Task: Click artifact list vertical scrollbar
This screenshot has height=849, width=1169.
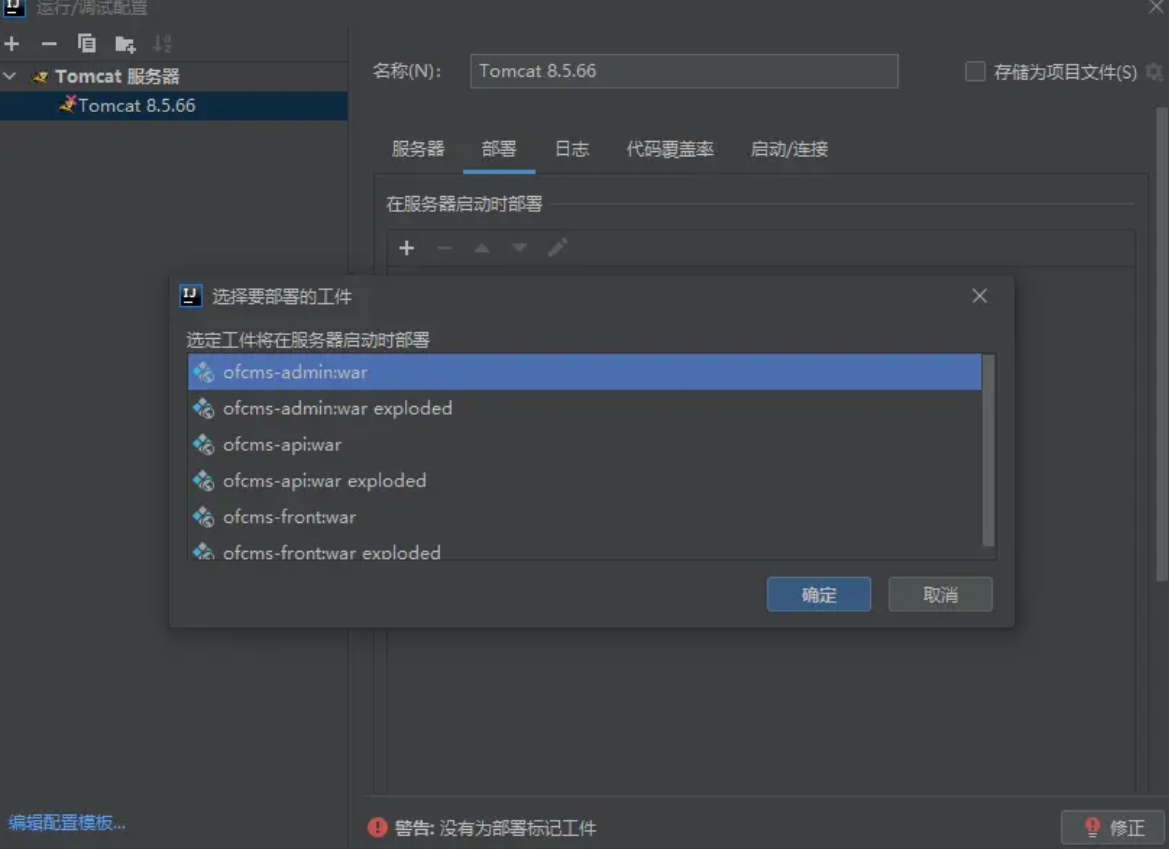Action: [x=989, y=451]
